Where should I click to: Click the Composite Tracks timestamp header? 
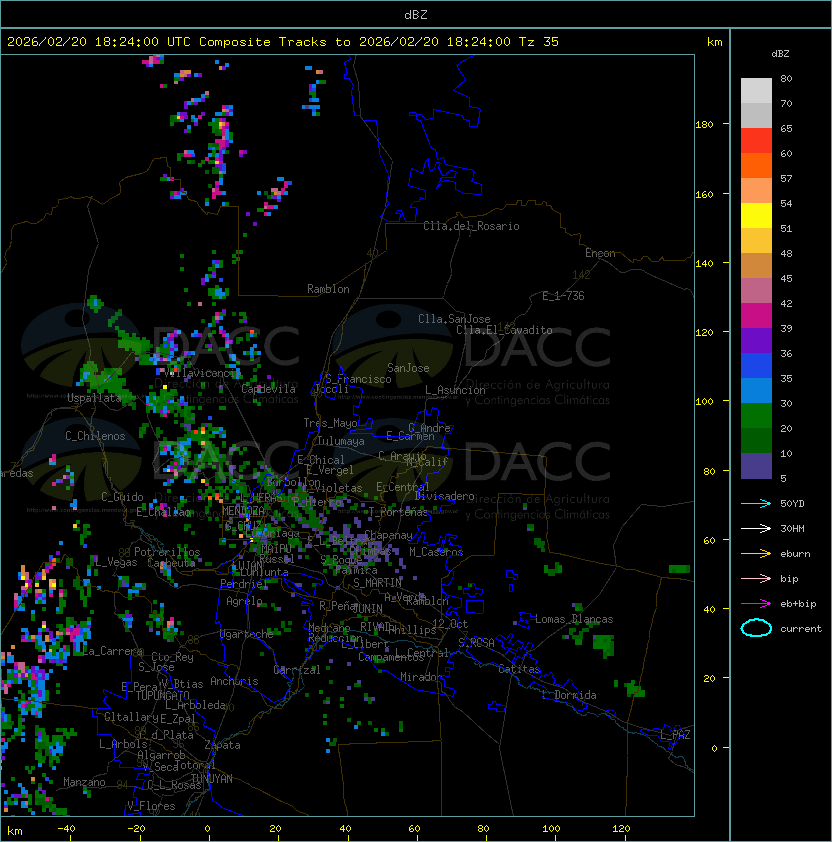click(283, 42)
